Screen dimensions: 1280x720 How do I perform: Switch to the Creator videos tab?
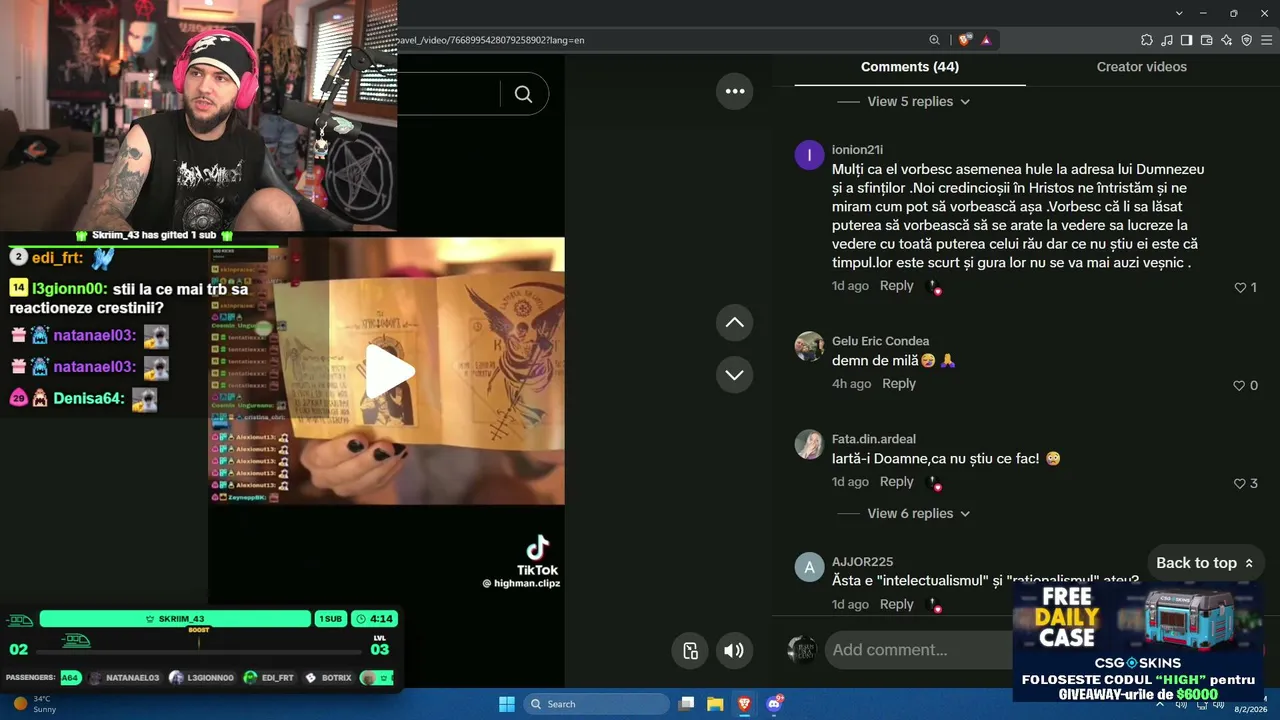pyautogui.click(x=1142, y=67)
